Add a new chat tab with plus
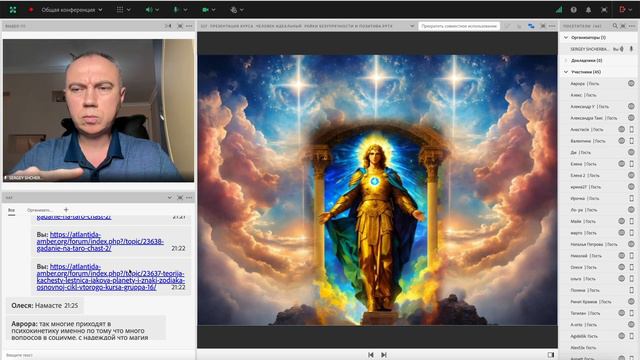The height and width of the screenshot is (360, 640). [x=66, y=210]
